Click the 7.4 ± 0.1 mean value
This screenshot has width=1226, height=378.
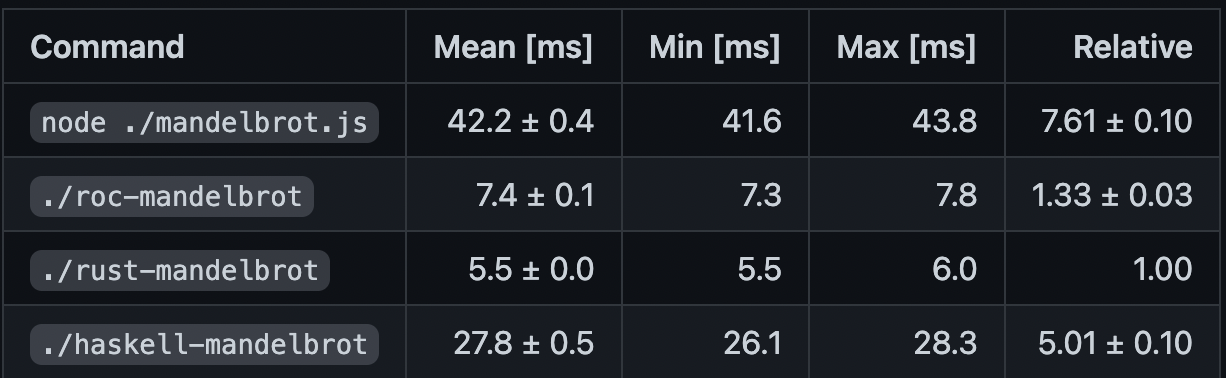point(535,195)
